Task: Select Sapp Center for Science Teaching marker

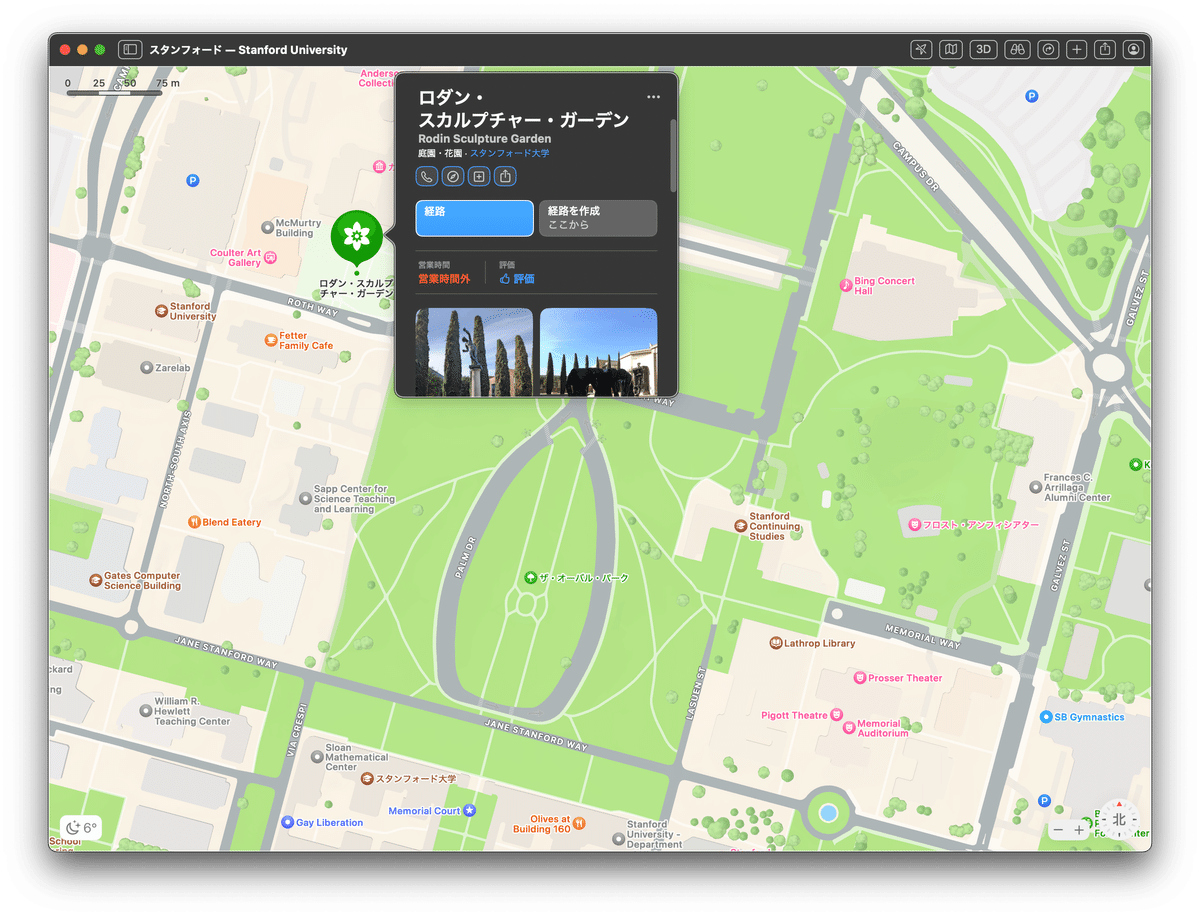Action: (305, 498)
